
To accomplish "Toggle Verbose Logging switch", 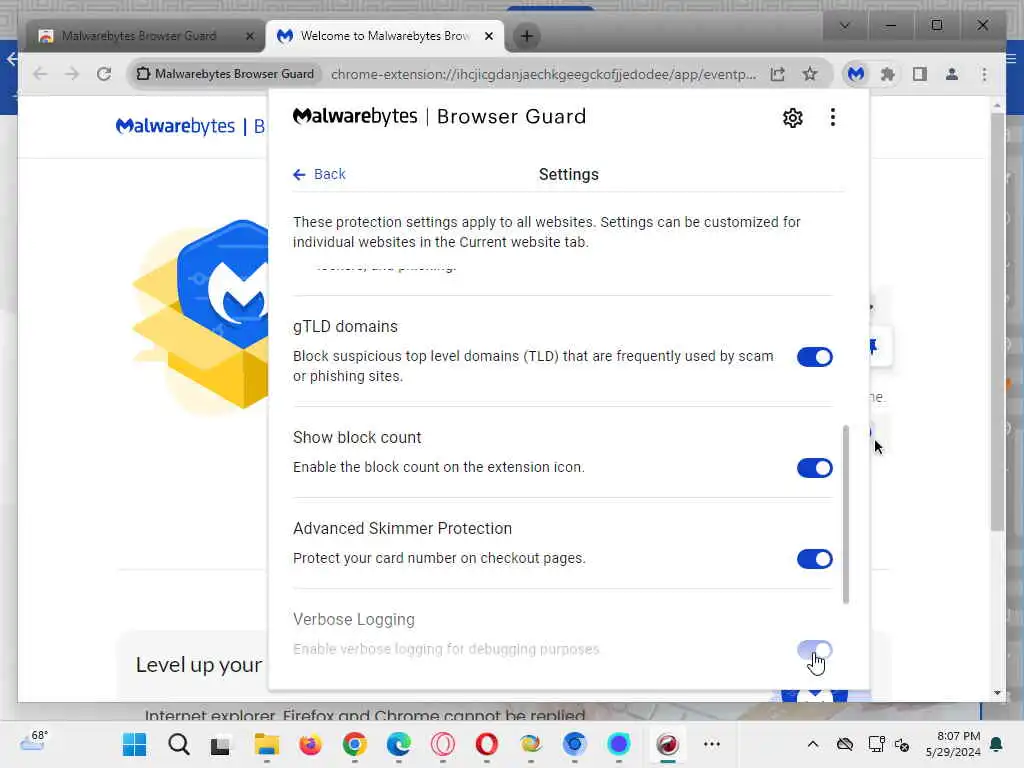I will click(814, 650).
